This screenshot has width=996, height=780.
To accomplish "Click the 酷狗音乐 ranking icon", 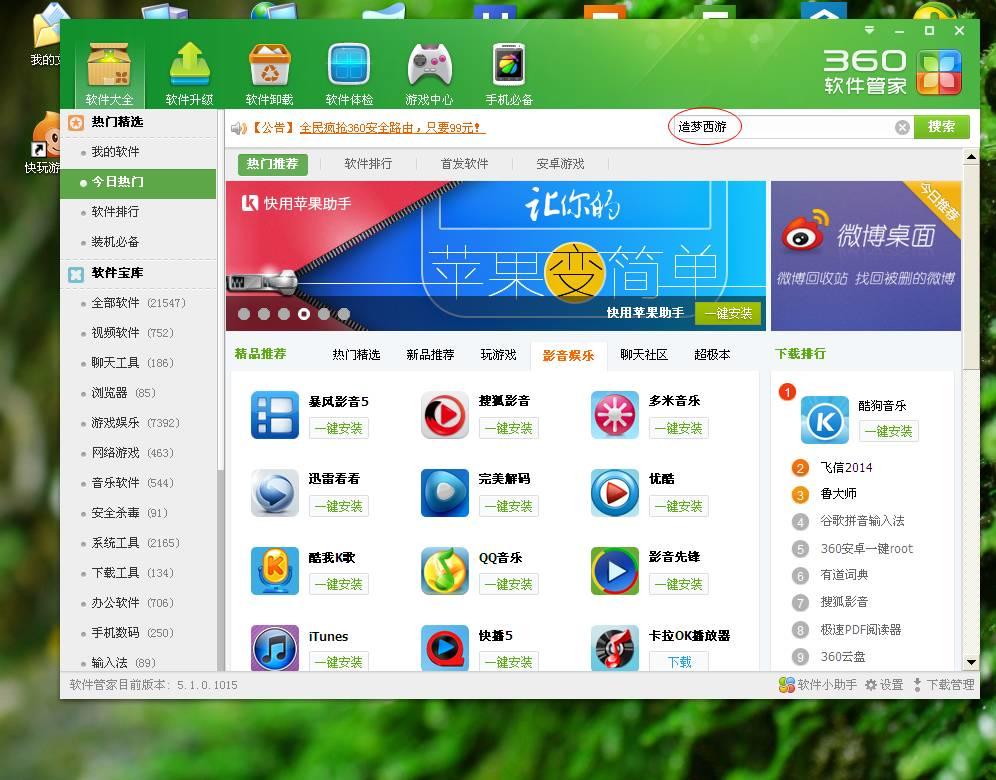I will (x=824, y=420).
